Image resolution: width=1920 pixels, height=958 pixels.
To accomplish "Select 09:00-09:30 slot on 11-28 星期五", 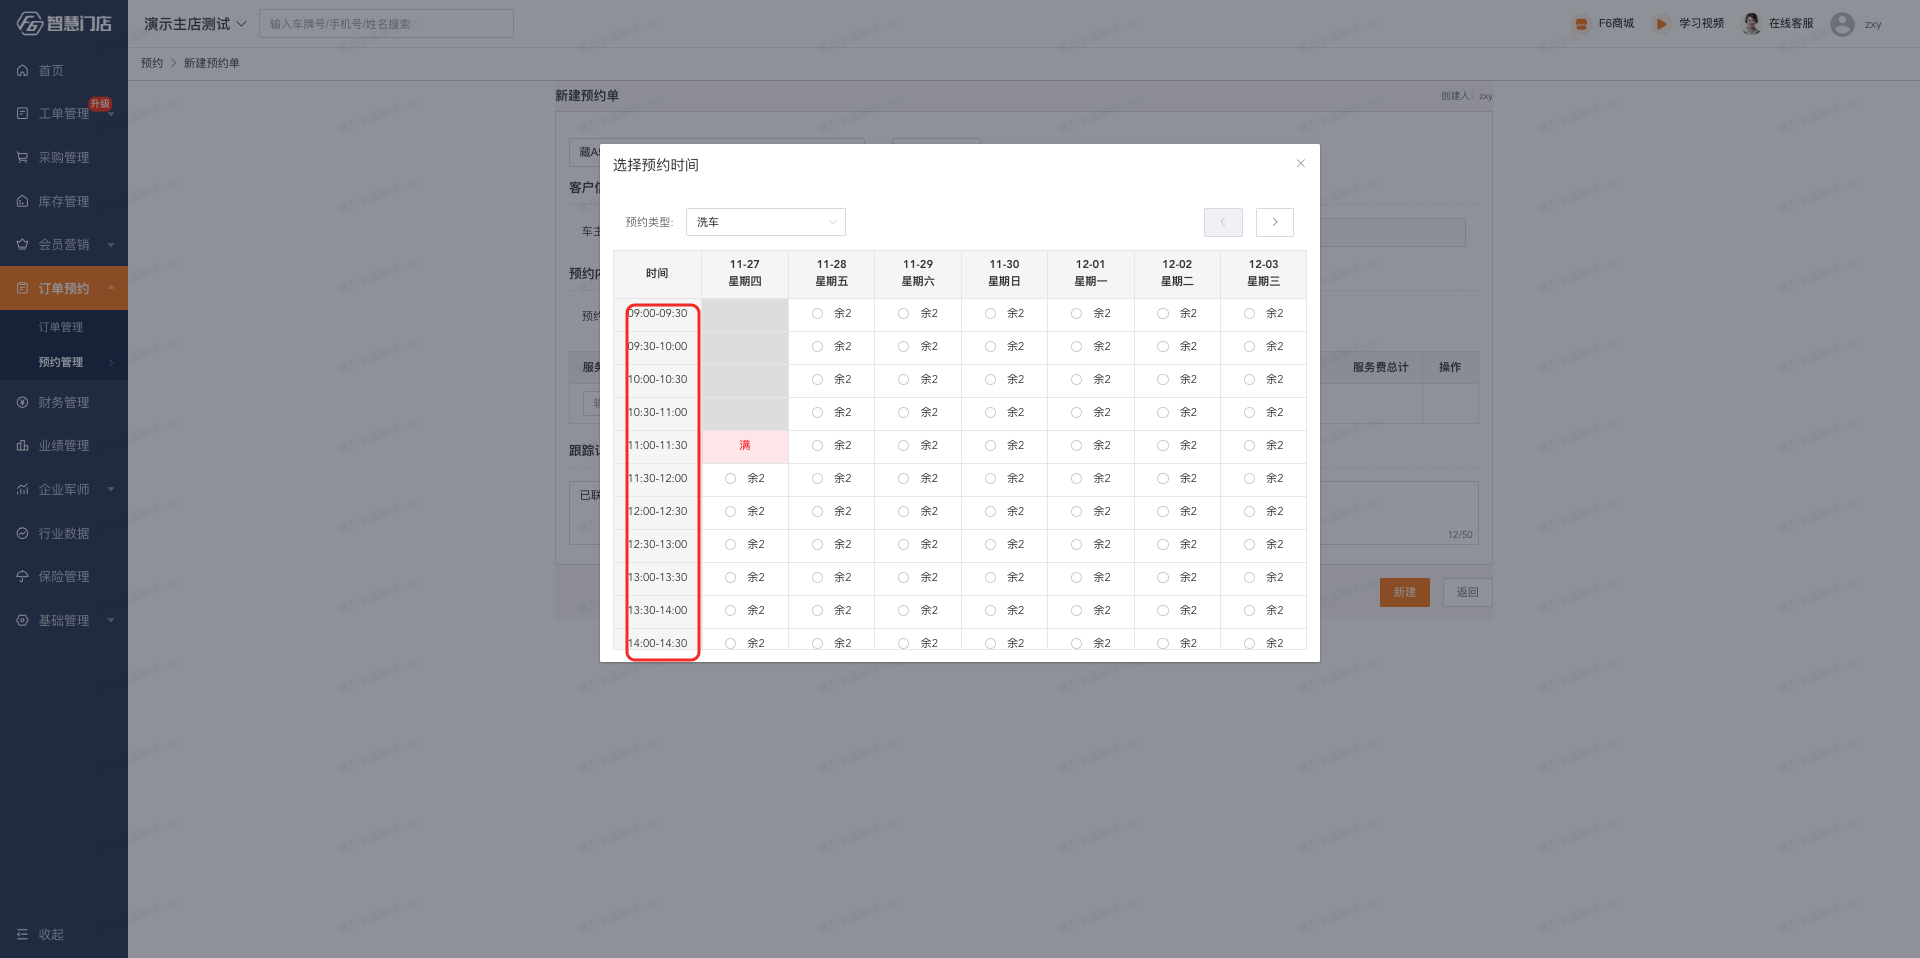I will point(818,314).
